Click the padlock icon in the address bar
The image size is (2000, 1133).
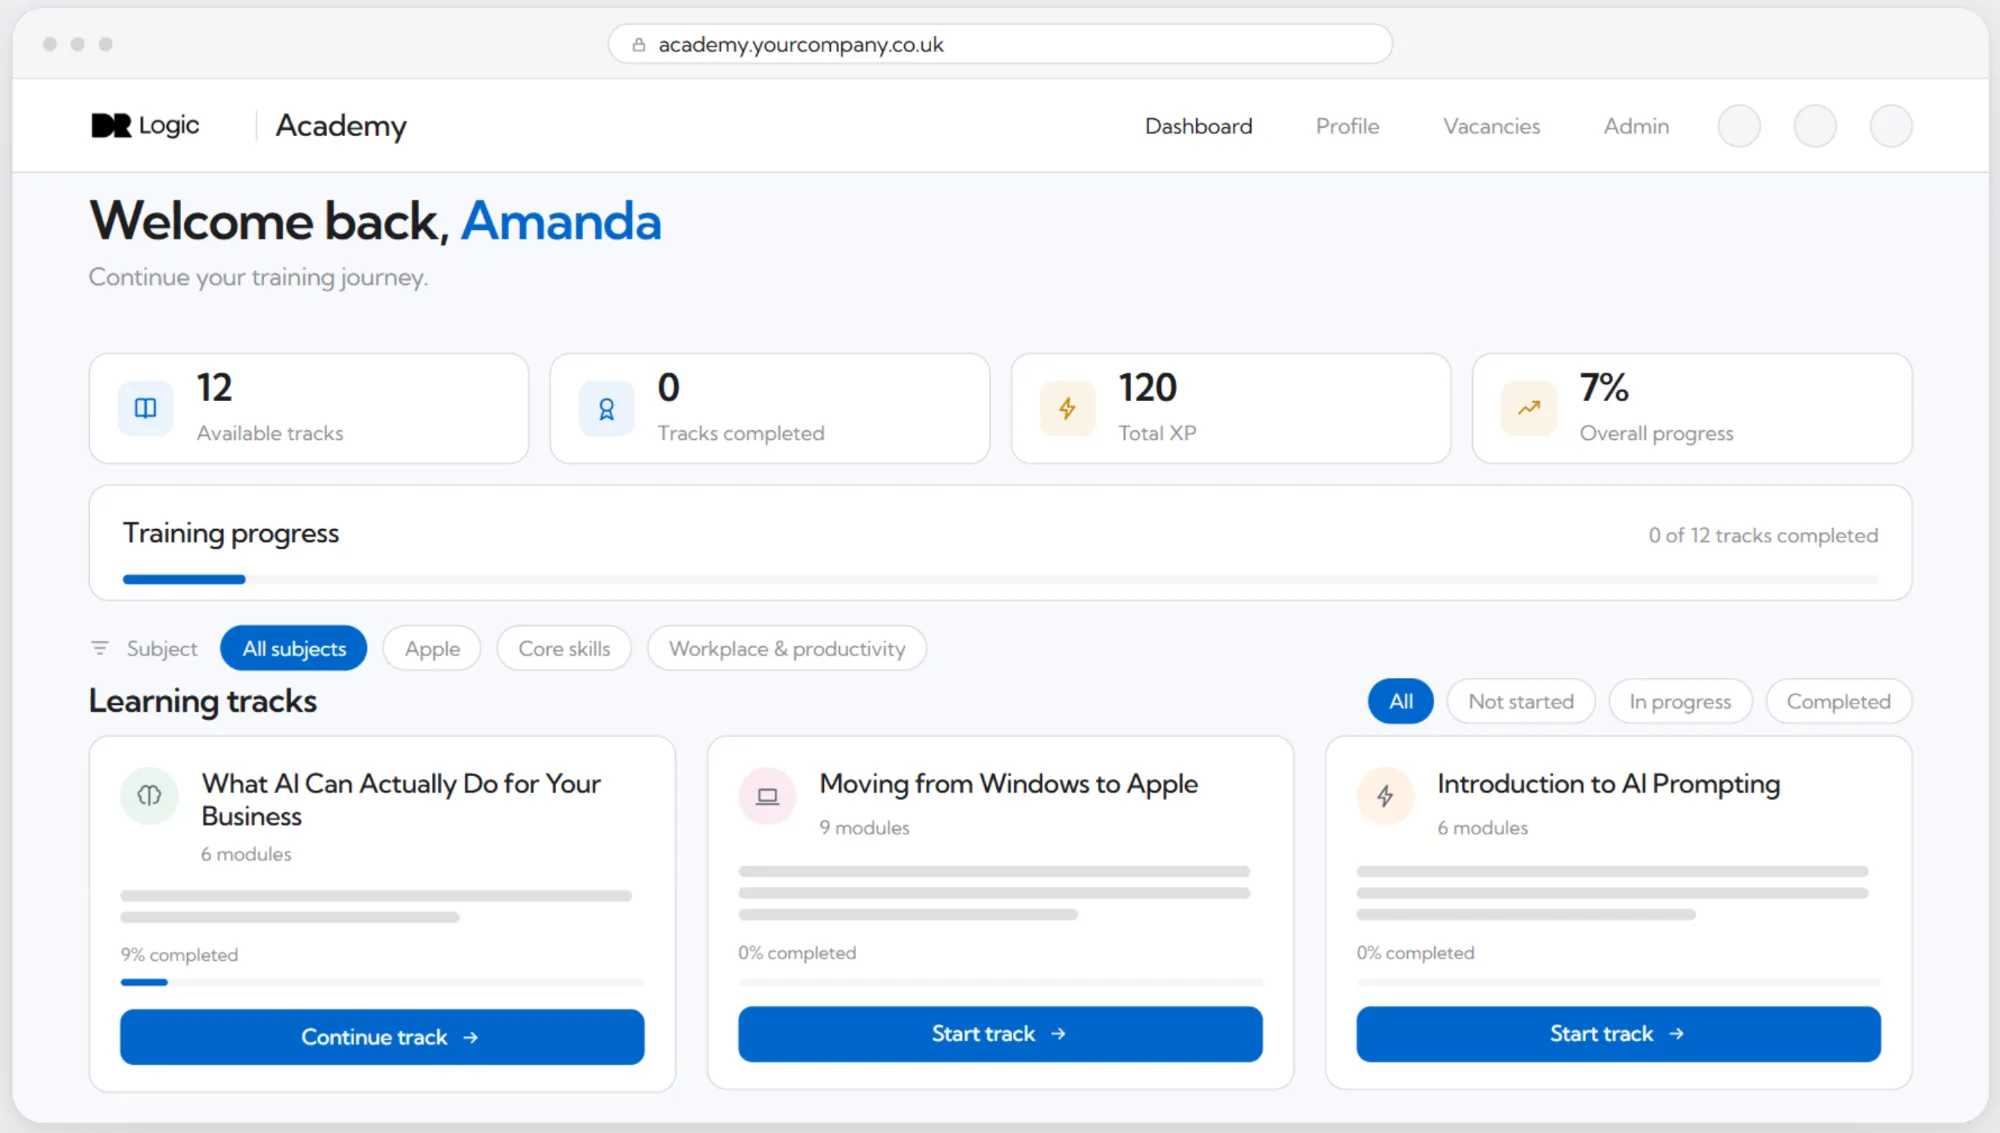point(639,45)
